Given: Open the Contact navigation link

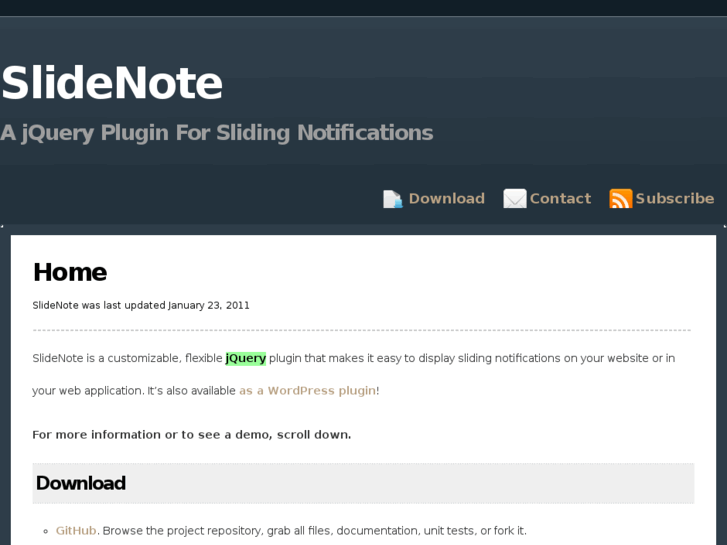Looking at the screenshot, I should point(560,199).
